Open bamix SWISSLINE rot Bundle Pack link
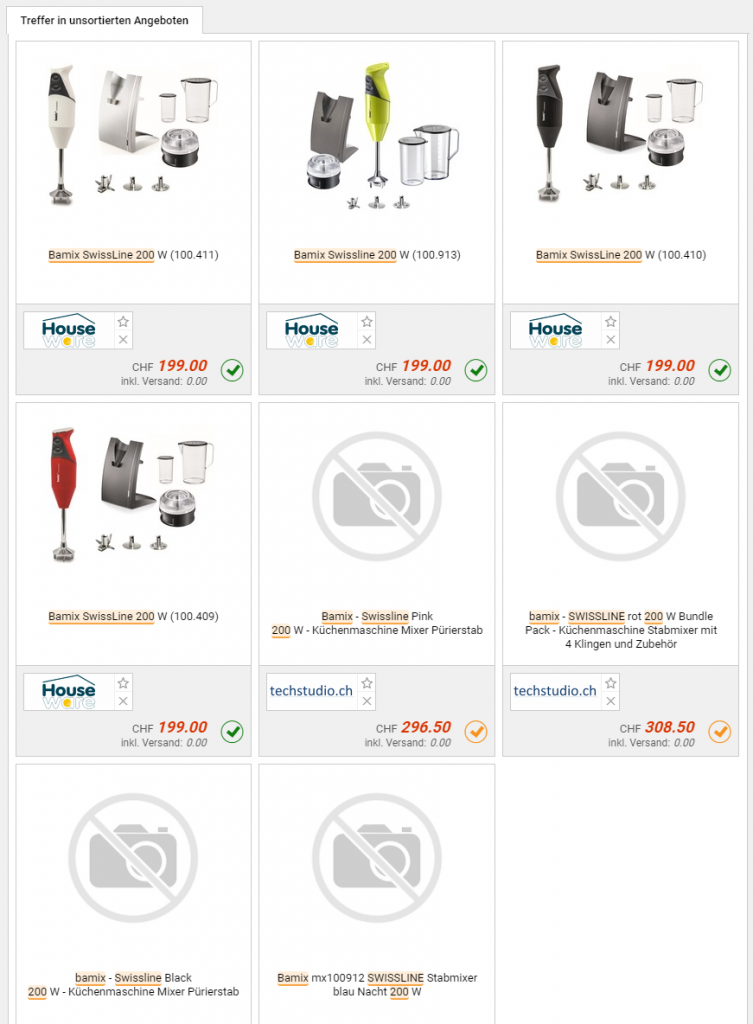This screenshot has width=753, height=1024. [x=620, y=630]
